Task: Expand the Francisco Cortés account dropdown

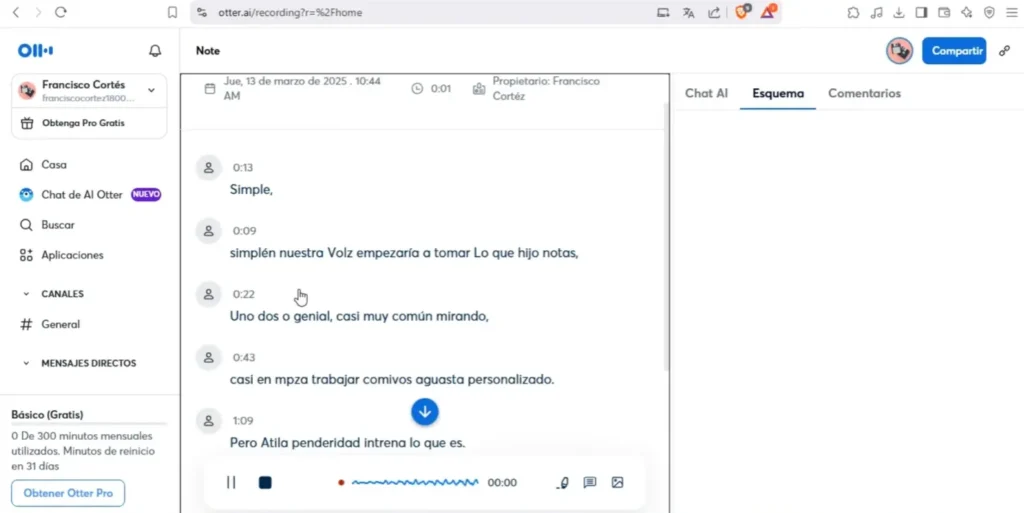Action: (152, 90)
